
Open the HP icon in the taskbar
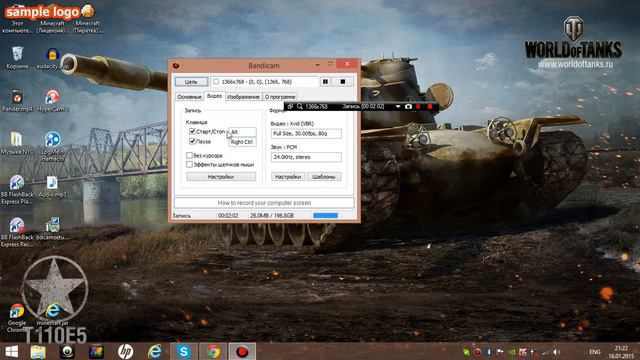(125, 351)
